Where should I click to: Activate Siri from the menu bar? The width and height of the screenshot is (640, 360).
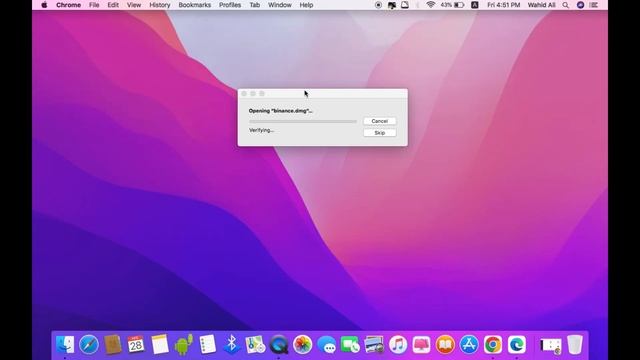pyautogui.click(x=580, y=5)
